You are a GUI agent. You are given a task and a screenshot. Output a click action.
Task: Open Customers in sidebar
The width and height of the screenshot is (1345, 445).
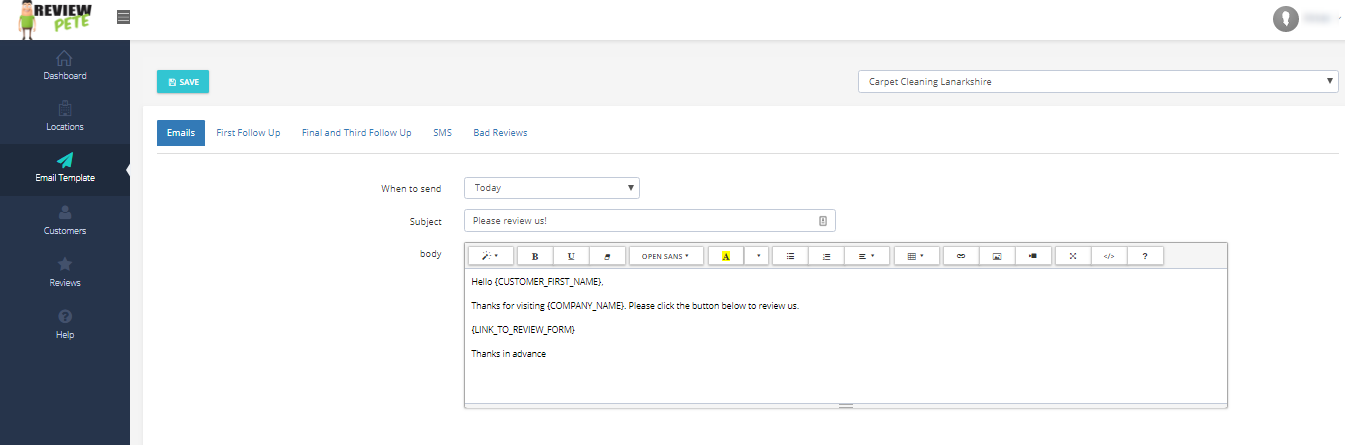tap(65, 220)
